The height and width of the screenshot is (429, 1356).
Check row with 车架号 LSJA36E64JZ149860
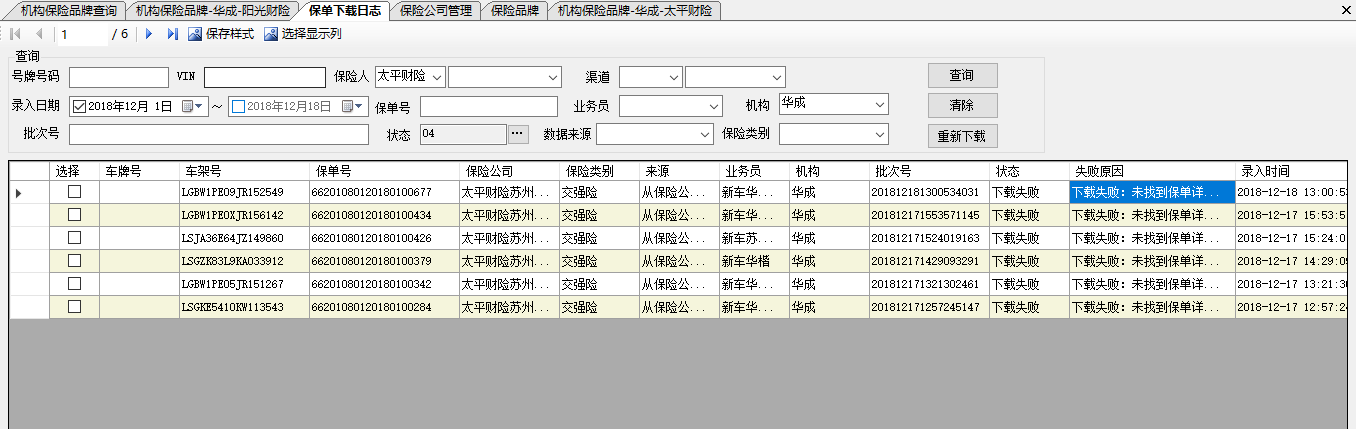75,238
